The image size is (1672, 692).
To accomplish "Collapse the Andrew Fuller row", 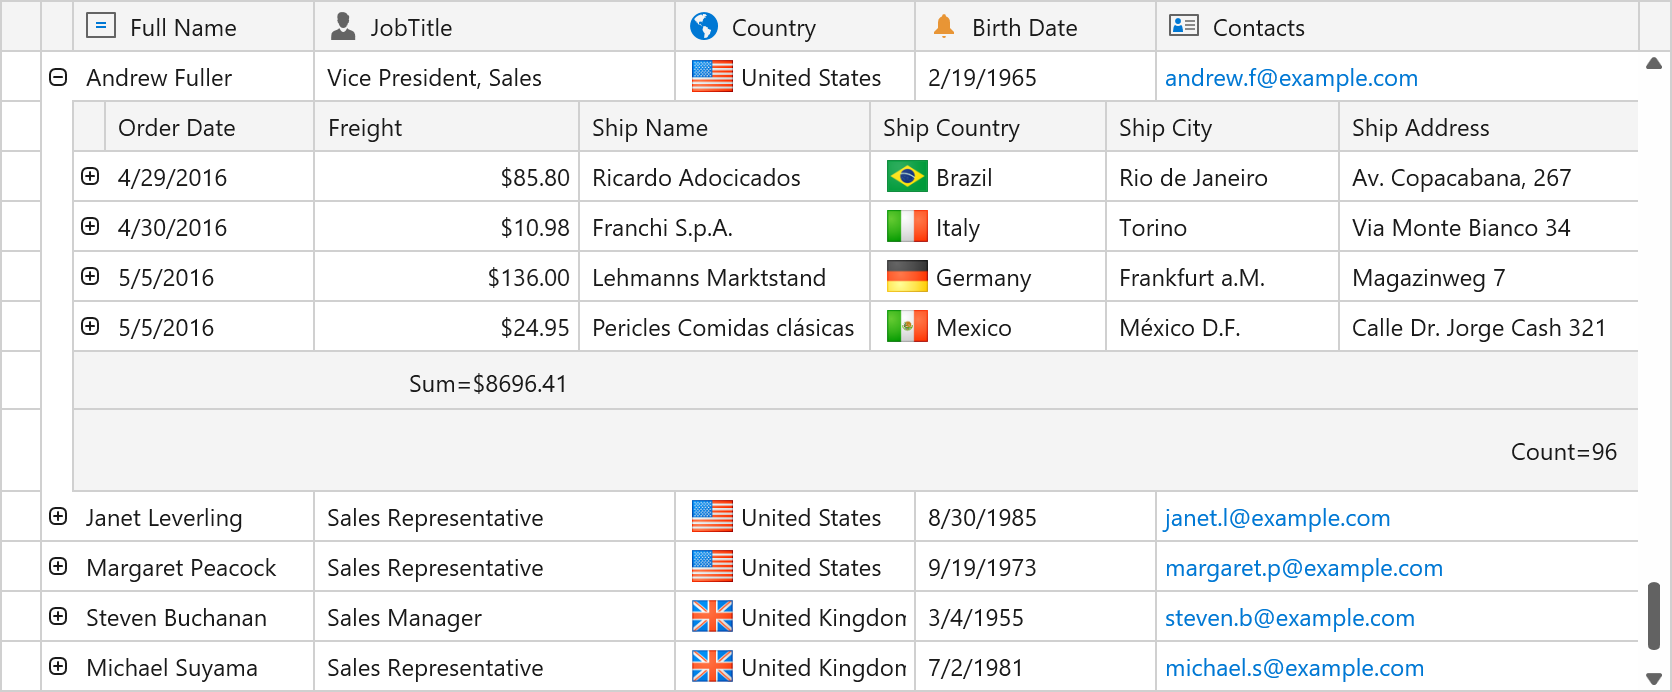I will [58, 77].
